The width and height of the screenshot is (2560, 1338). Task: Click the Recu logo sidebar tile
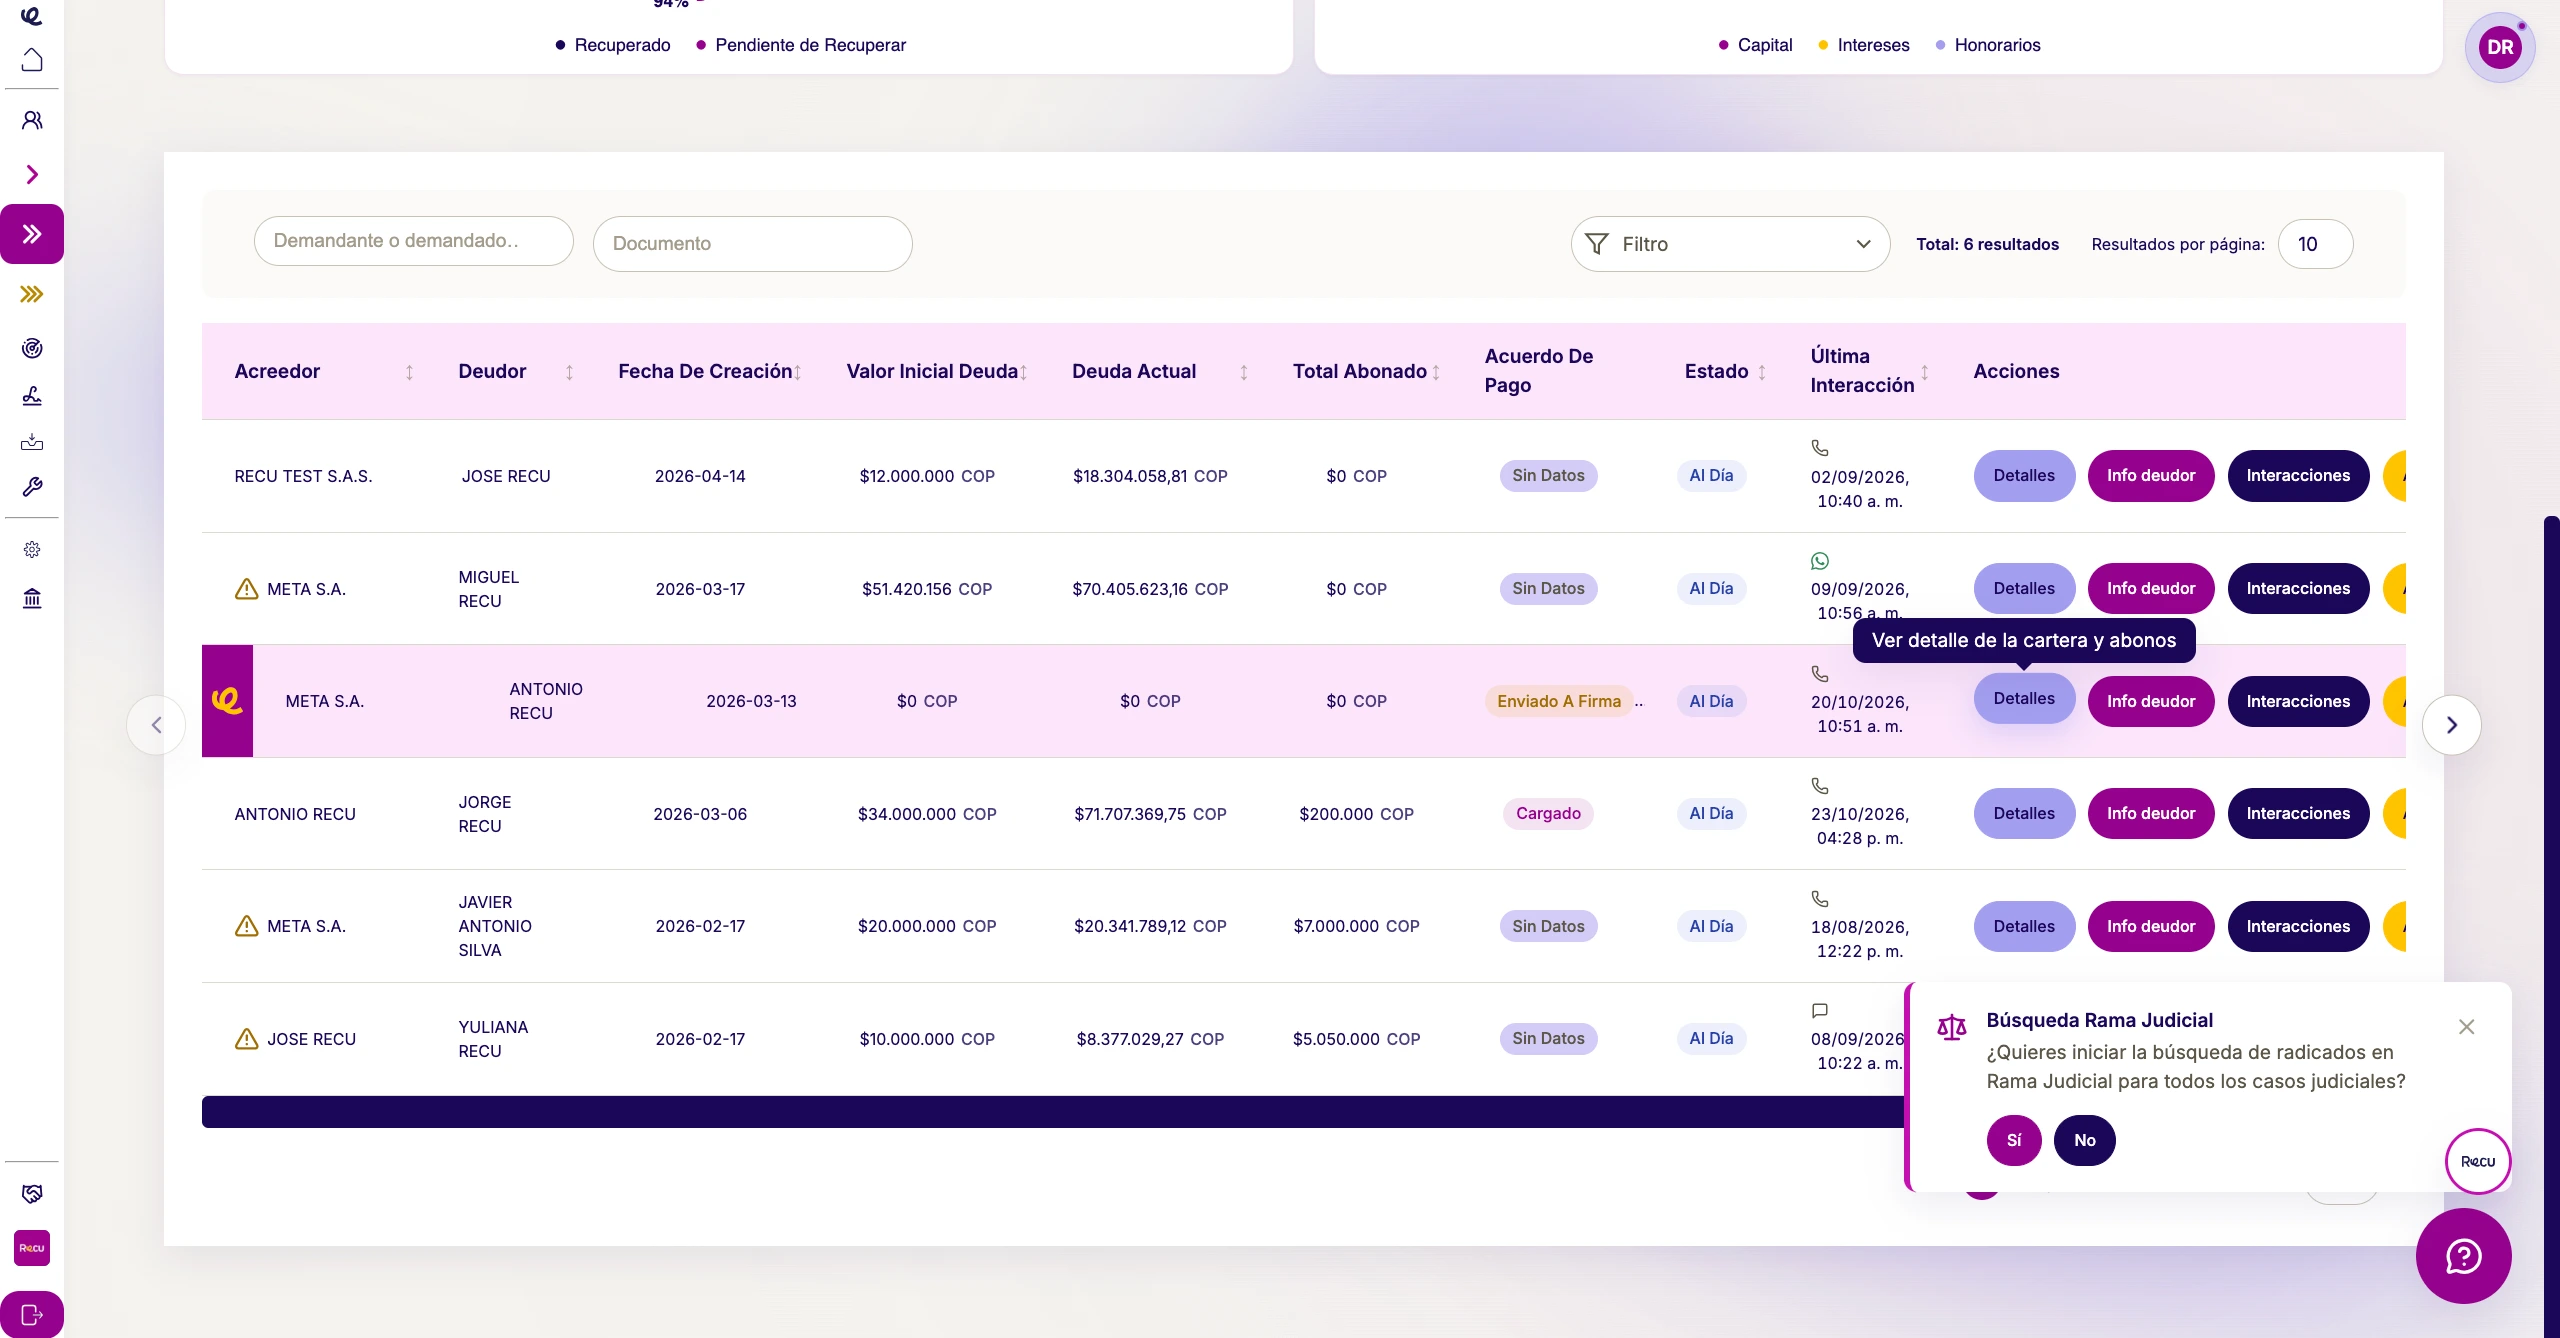32,1248
